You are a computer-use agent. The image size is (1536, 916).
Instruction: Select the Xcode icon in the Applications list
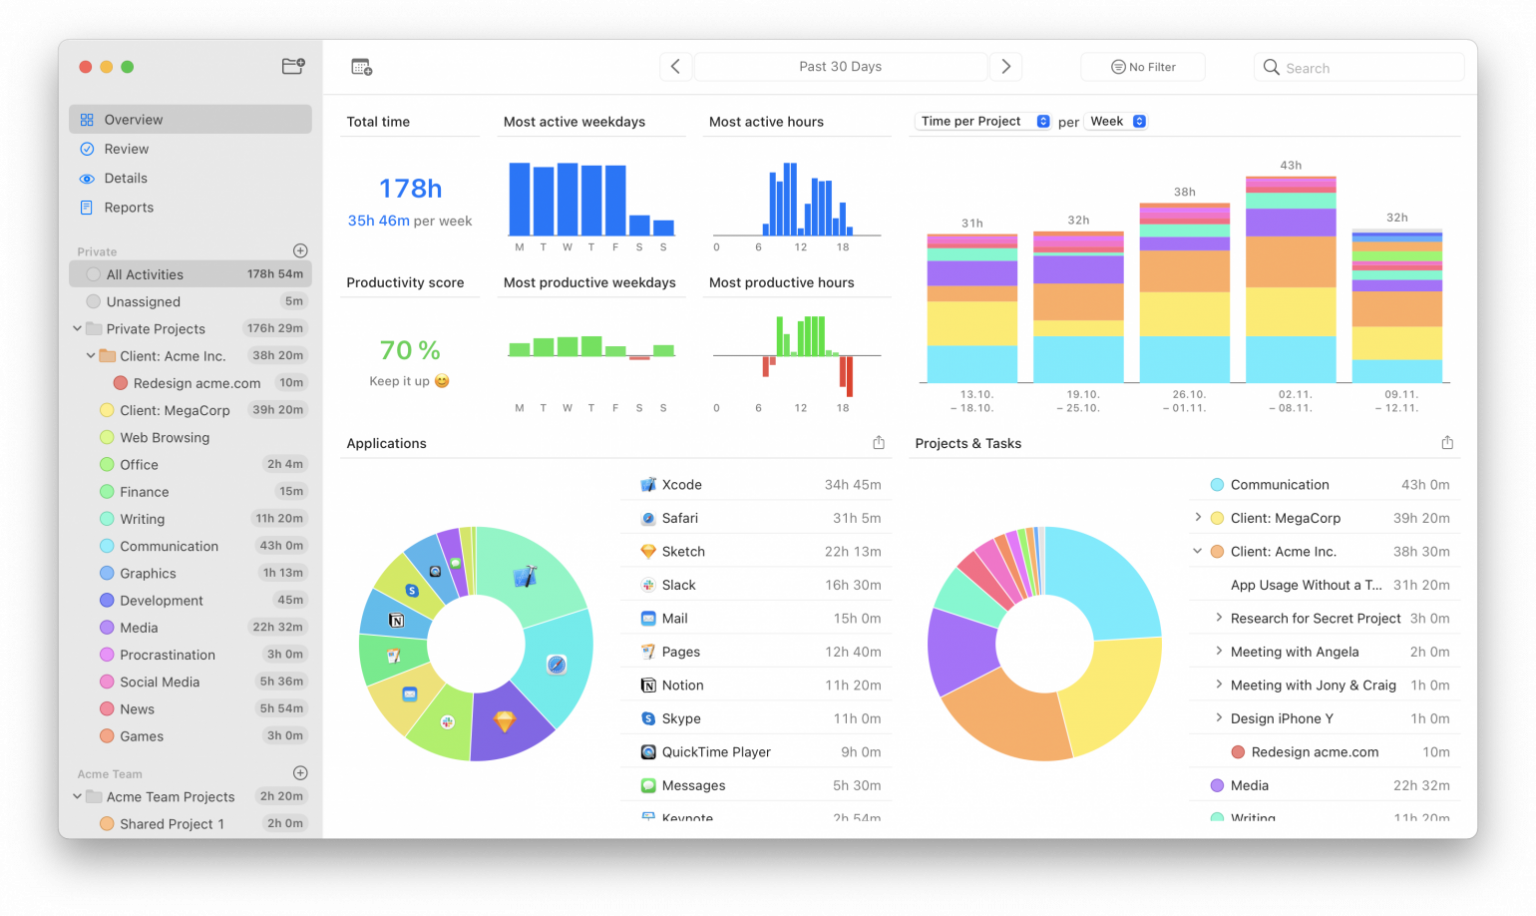pyautogui.click(x=646, y=484)
